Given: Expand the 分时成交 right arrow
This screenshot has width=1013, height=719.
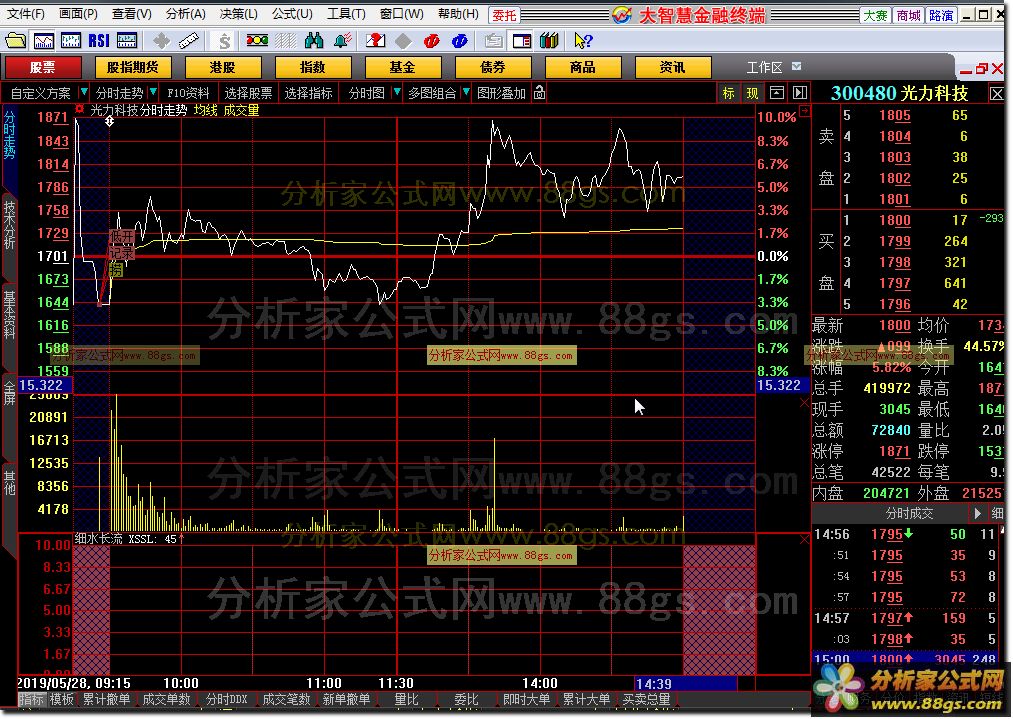Looking at the screenshot, I should (977, 513).
